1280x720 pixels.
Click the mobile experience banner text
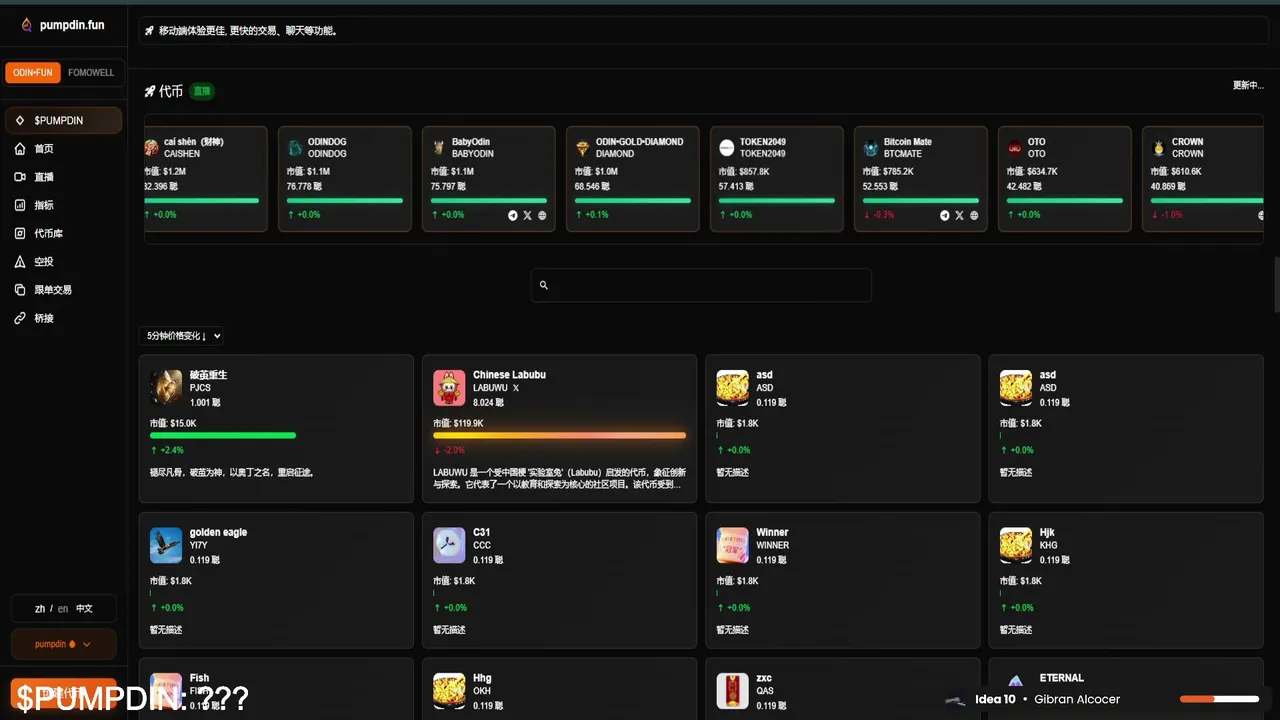coord(248,31)
